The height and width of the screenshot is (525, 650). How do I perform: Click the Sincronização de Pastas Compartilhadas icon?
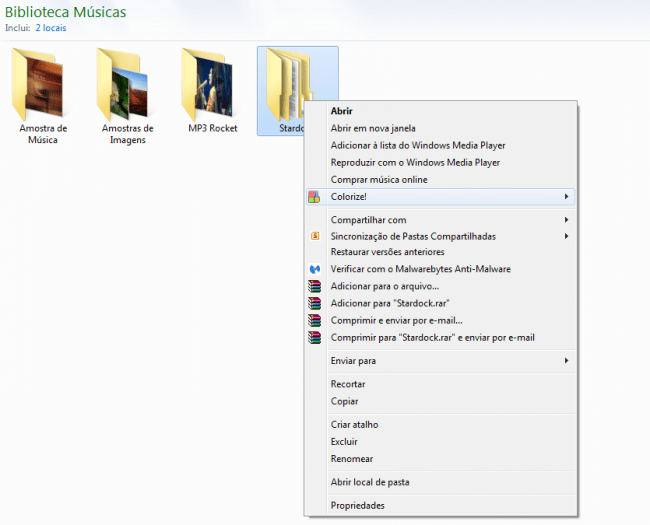(314, 236)
